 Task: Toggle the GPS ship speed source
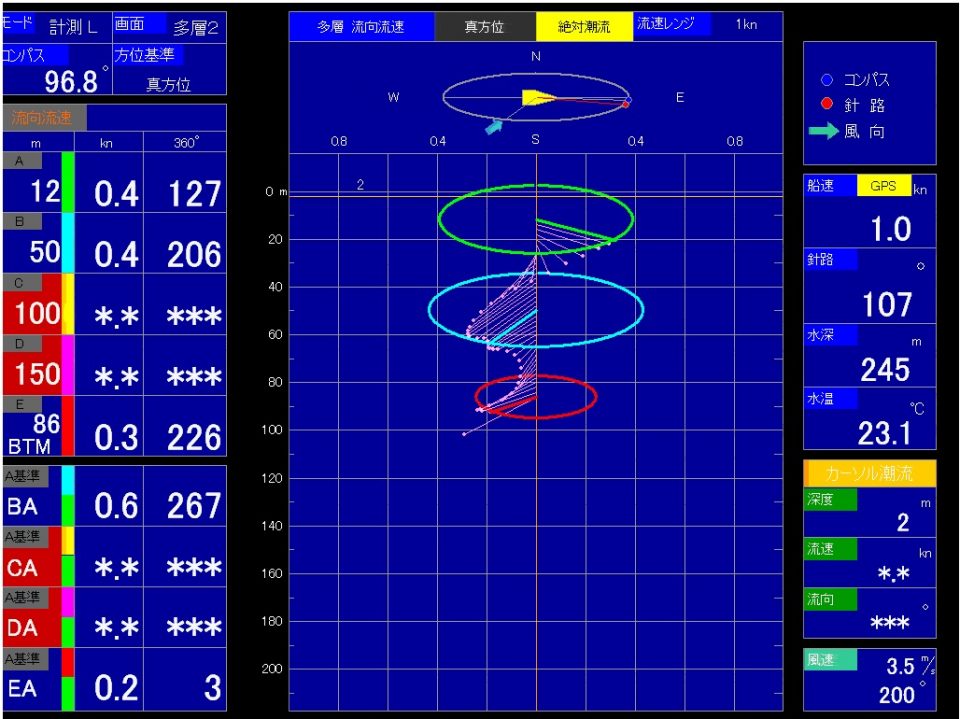tap(883, 186)
